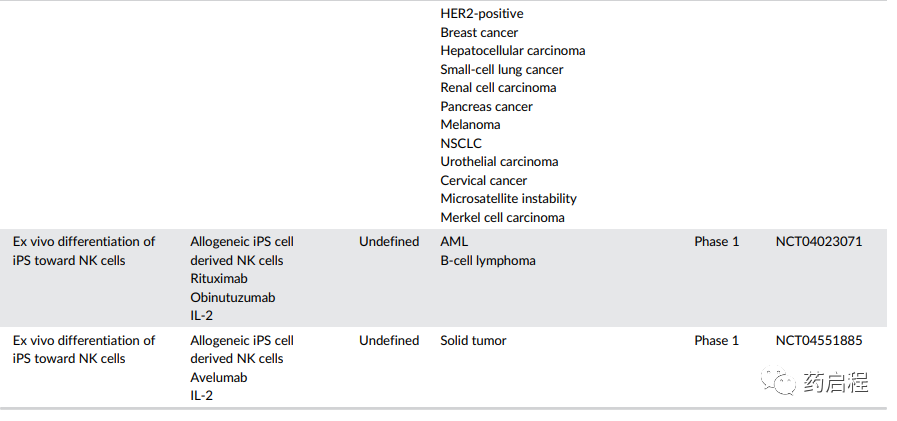Open trial identifier NCT04551885
The width and height of the screenshot is (897, 421).
(819, 341)
